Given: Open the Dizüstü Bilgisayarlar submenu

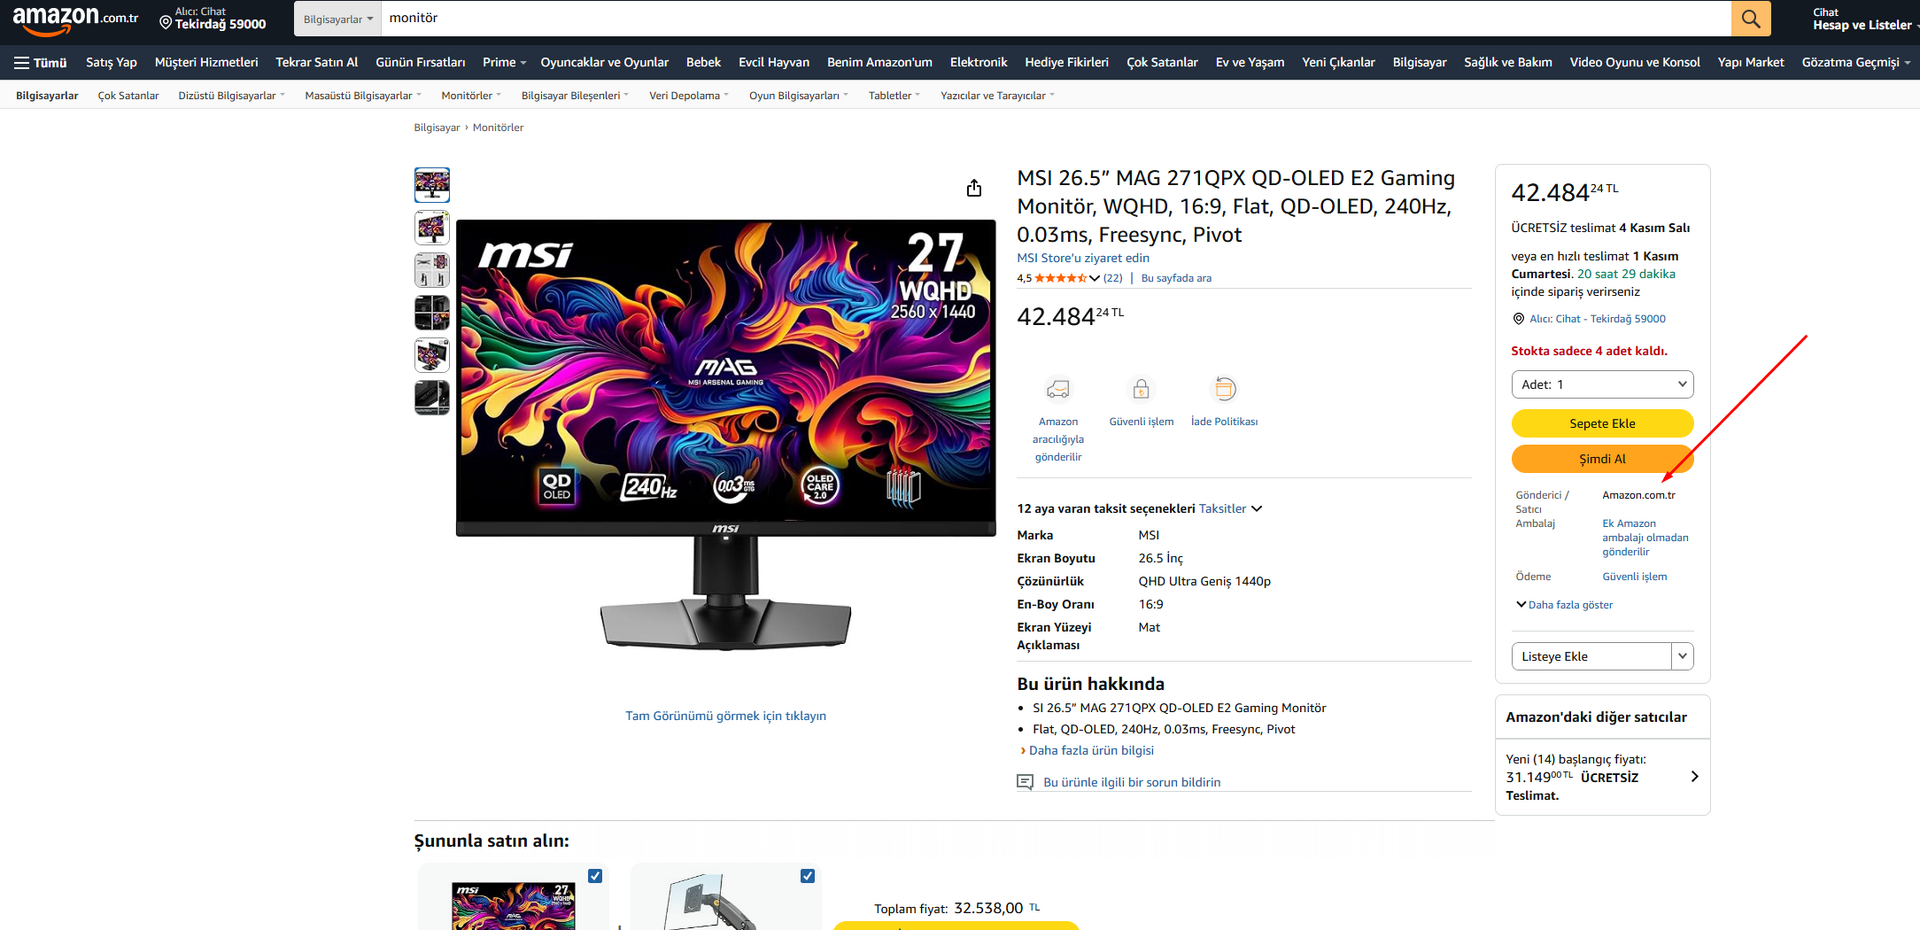Looking at the screenshot, I should coord(231,96).
